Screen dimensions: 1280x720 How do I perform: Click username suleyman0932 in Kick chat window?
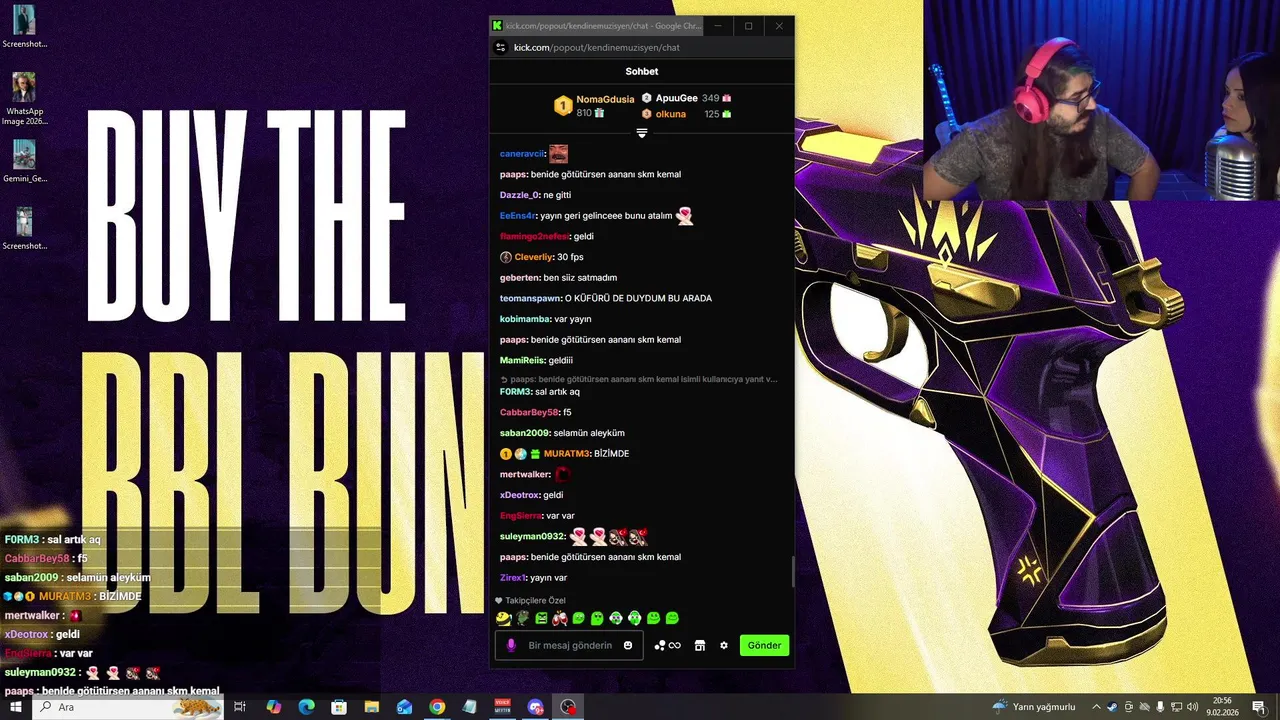[532, 537]
